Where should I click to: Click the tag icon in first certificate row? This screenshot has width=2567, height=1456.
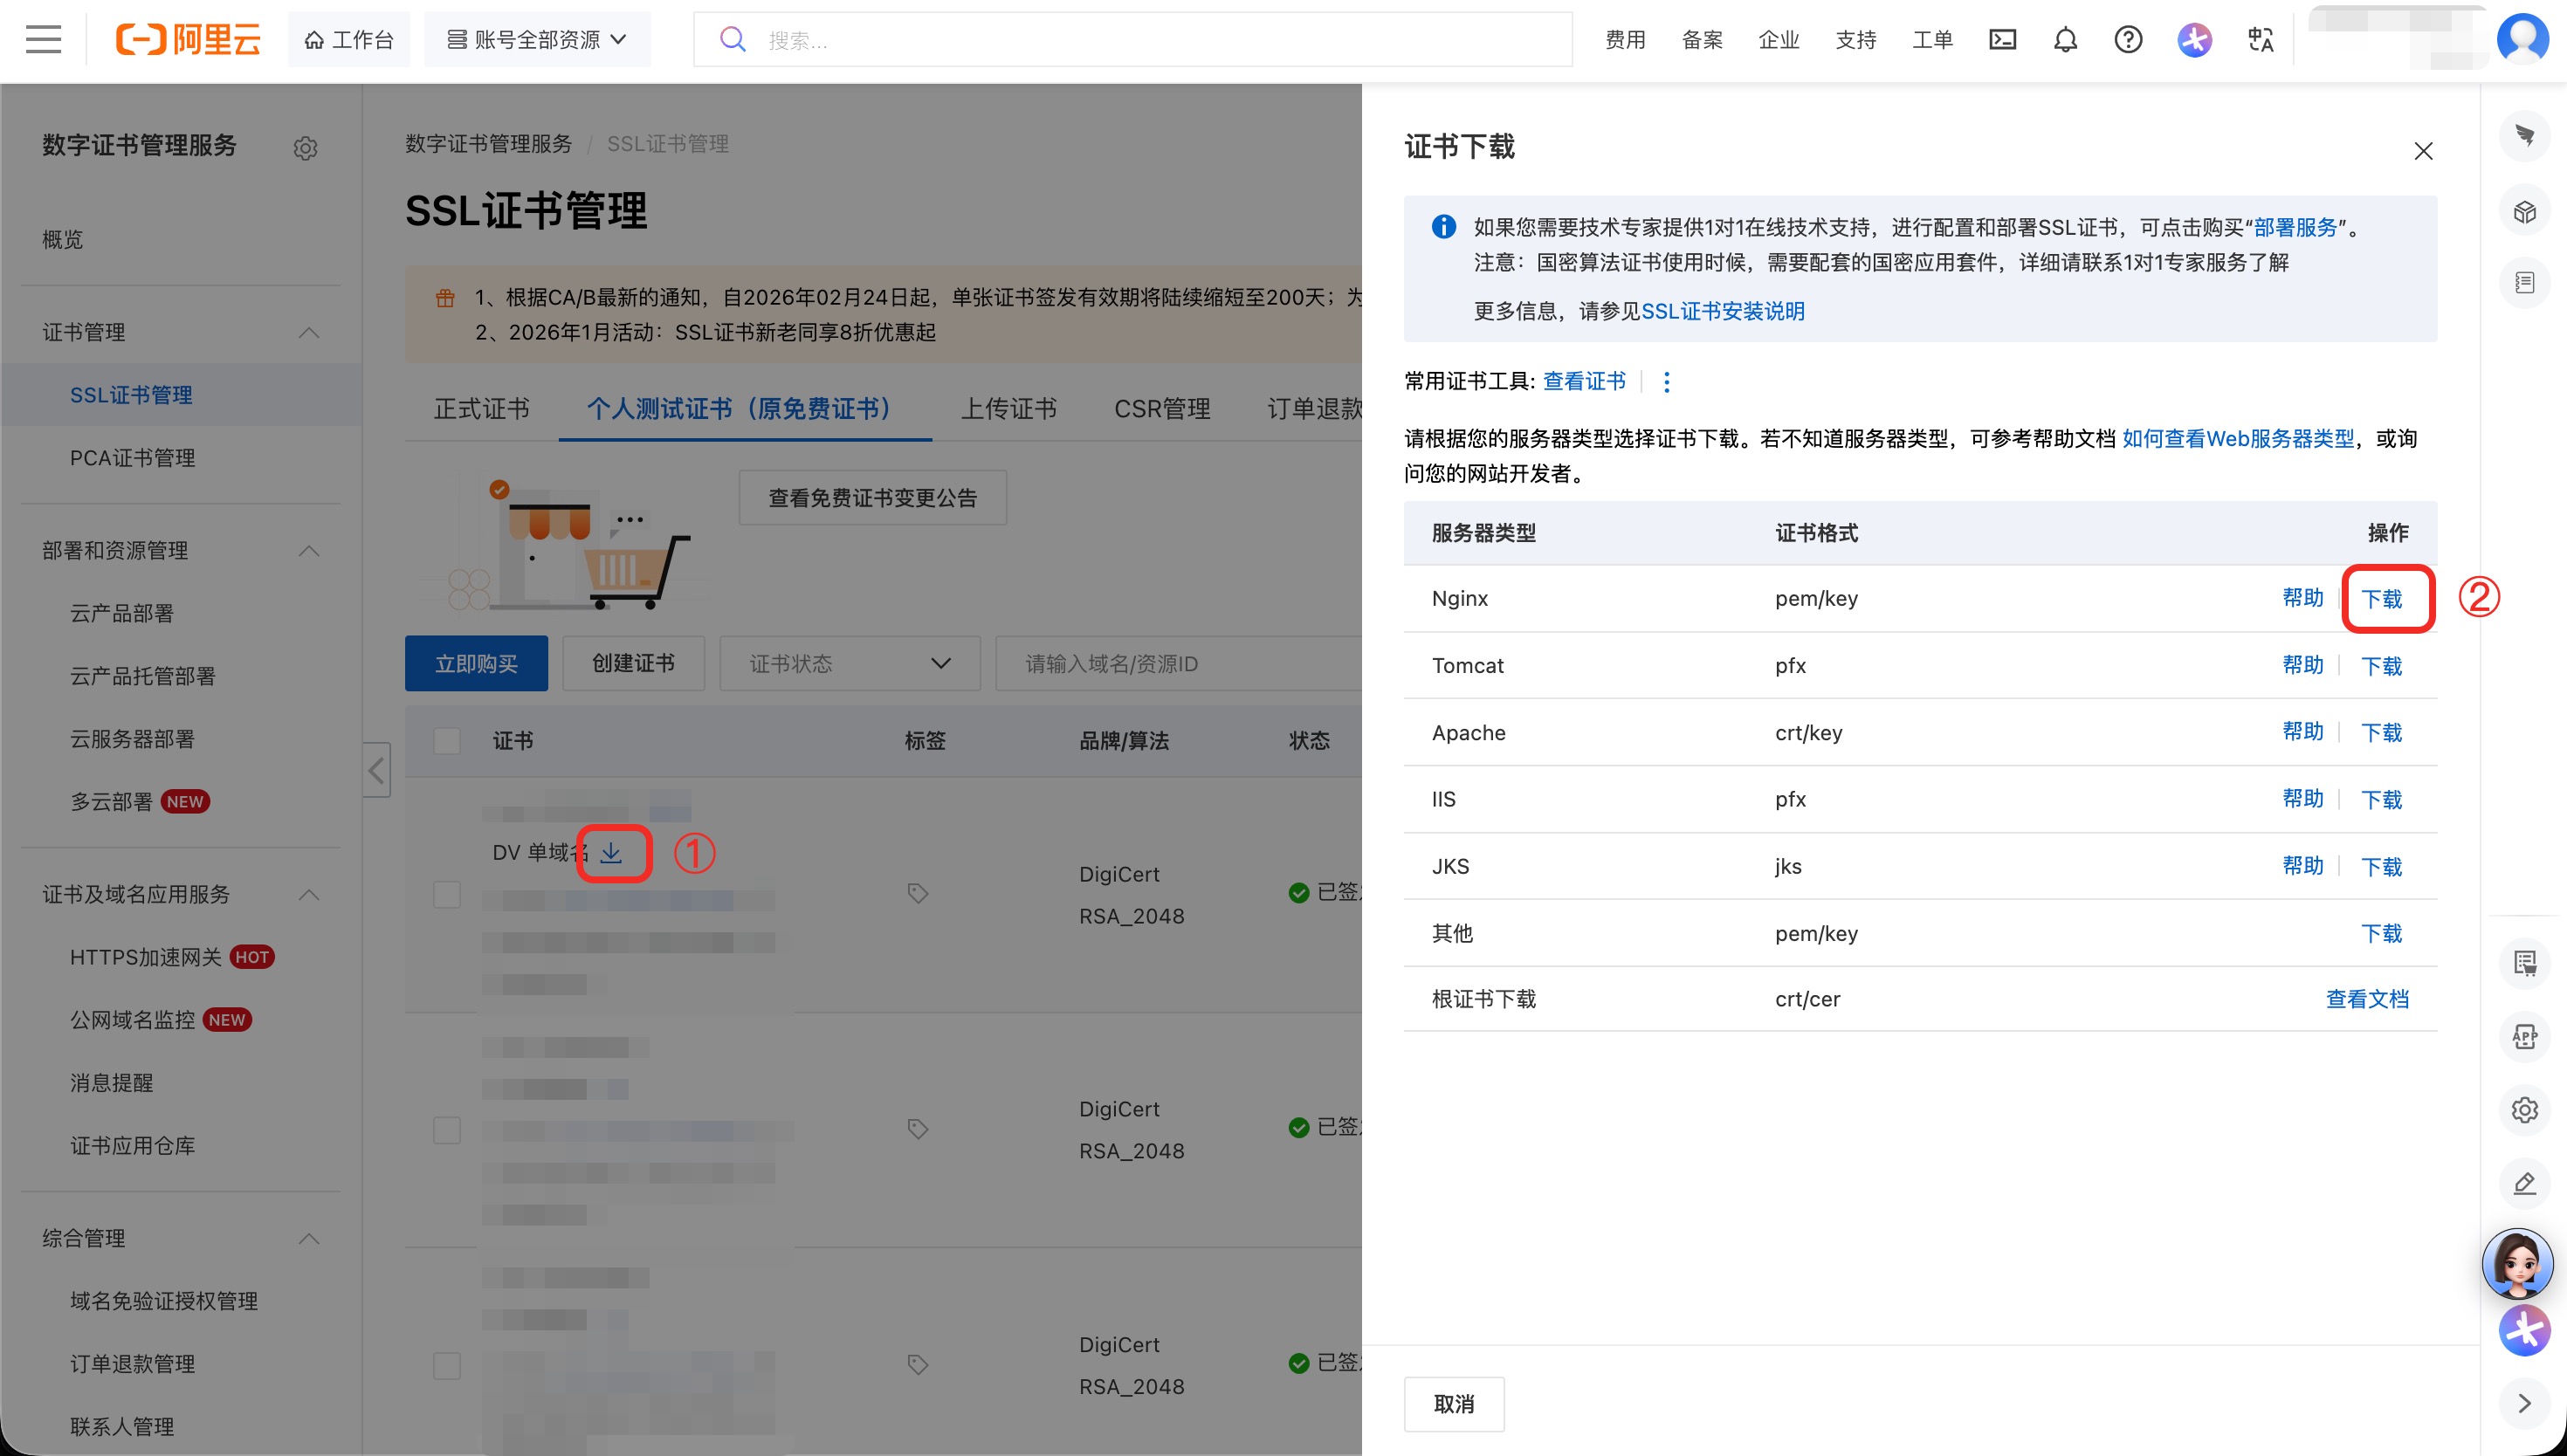coord(917,893)
